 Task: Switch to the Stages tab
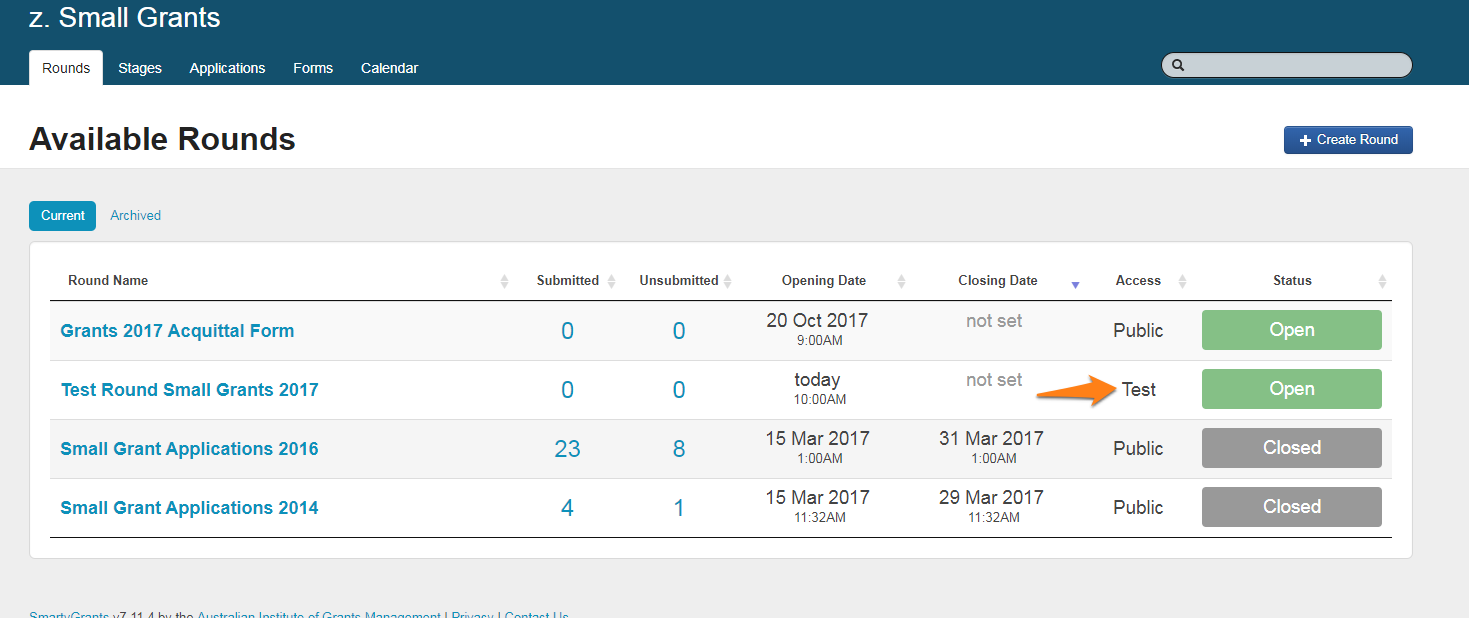click(x=140, y=68)
